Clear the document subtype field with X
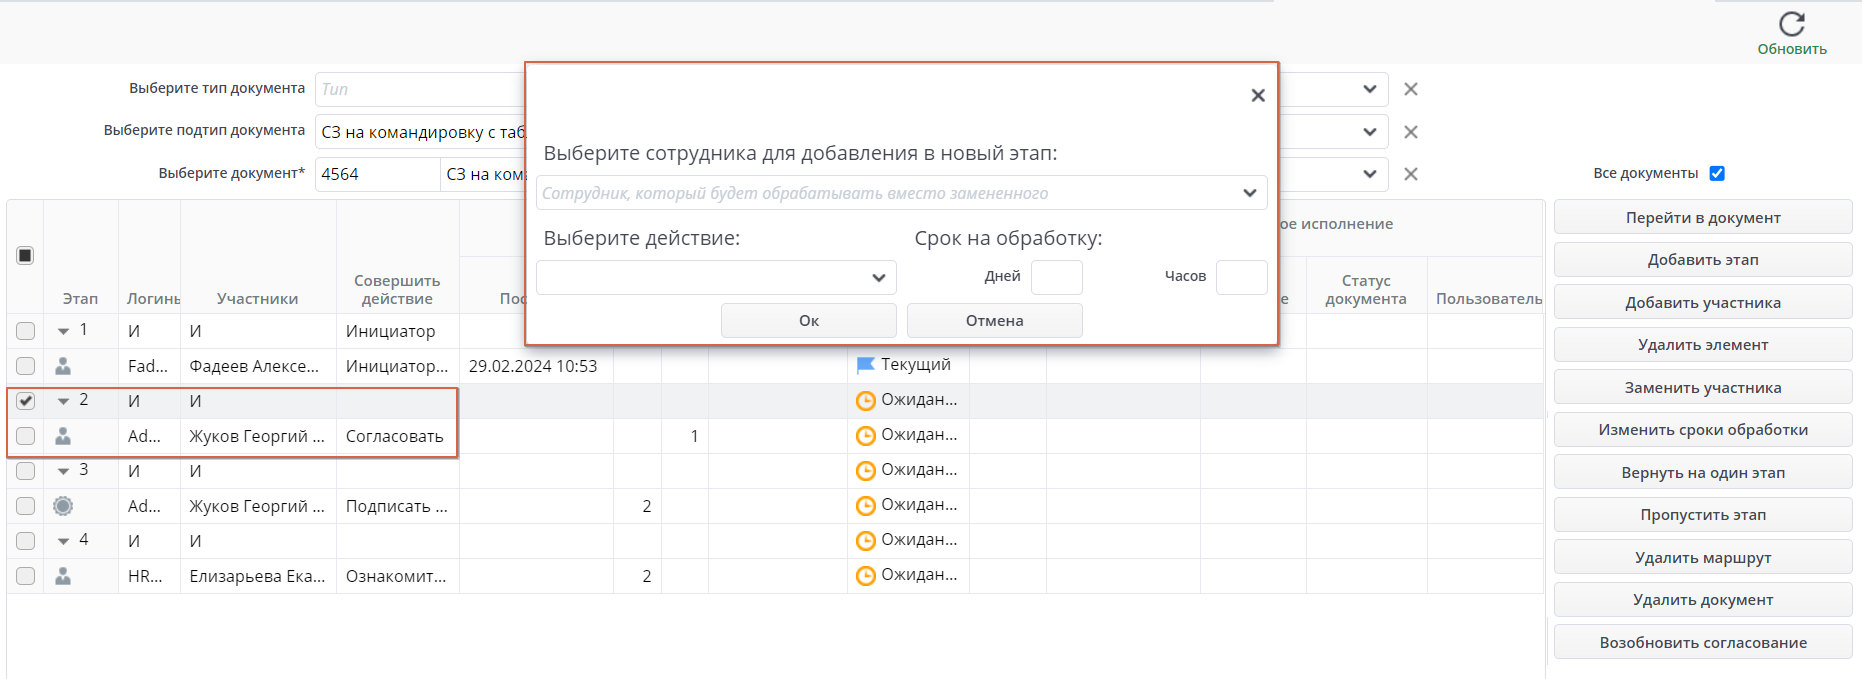The width and height of the screenshot is (1863, 679). coord(1410,132)
